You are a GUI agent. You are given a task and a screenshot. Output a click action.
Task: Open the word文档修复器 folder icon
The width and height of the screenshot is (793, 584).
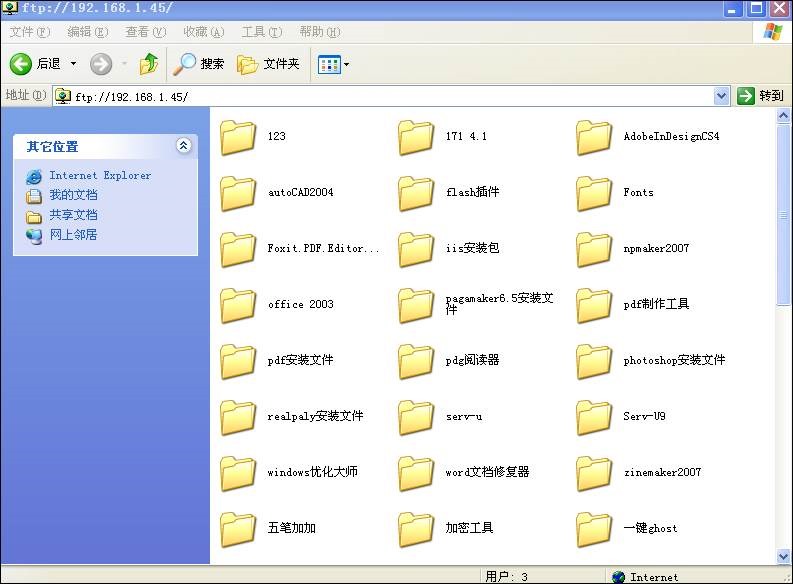point(416,473)
